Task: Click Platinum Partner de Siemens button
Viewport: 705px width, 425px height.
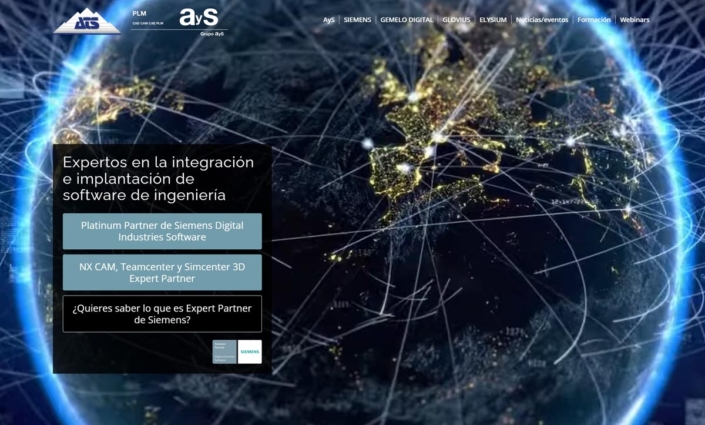Action: click(162, 231)
